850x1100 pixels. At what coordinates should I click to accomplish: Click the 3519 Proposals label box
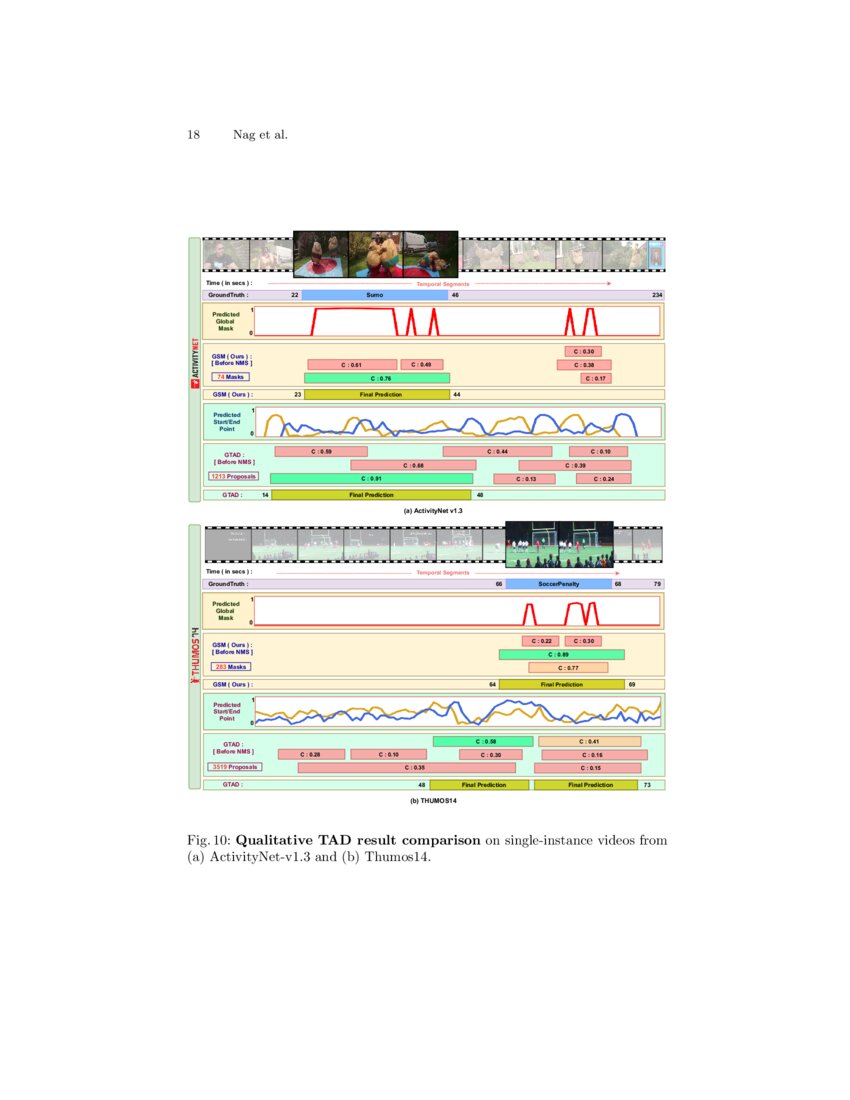(x=234, y=767)
